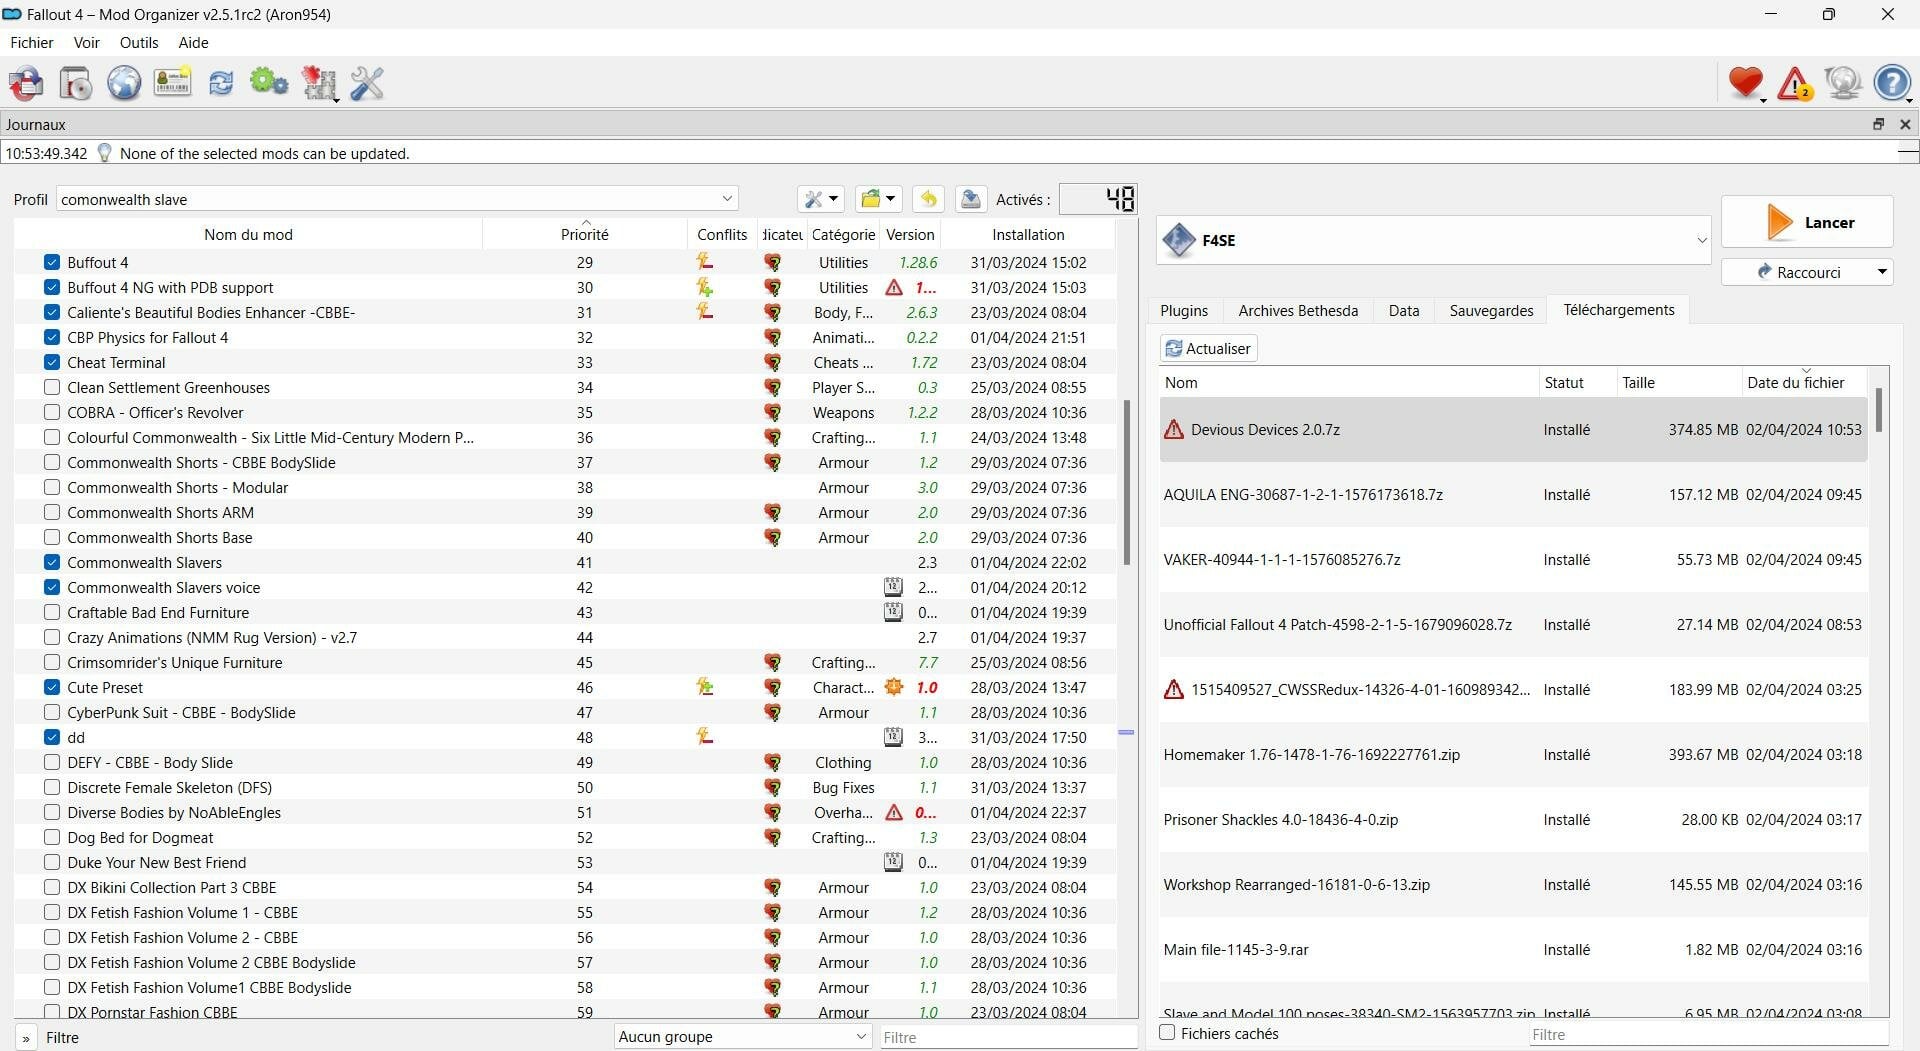This screenshot has height=1051, width=1920.
Task: Click the version warning icon for Diverse Bodies
Action: [894, 812]
